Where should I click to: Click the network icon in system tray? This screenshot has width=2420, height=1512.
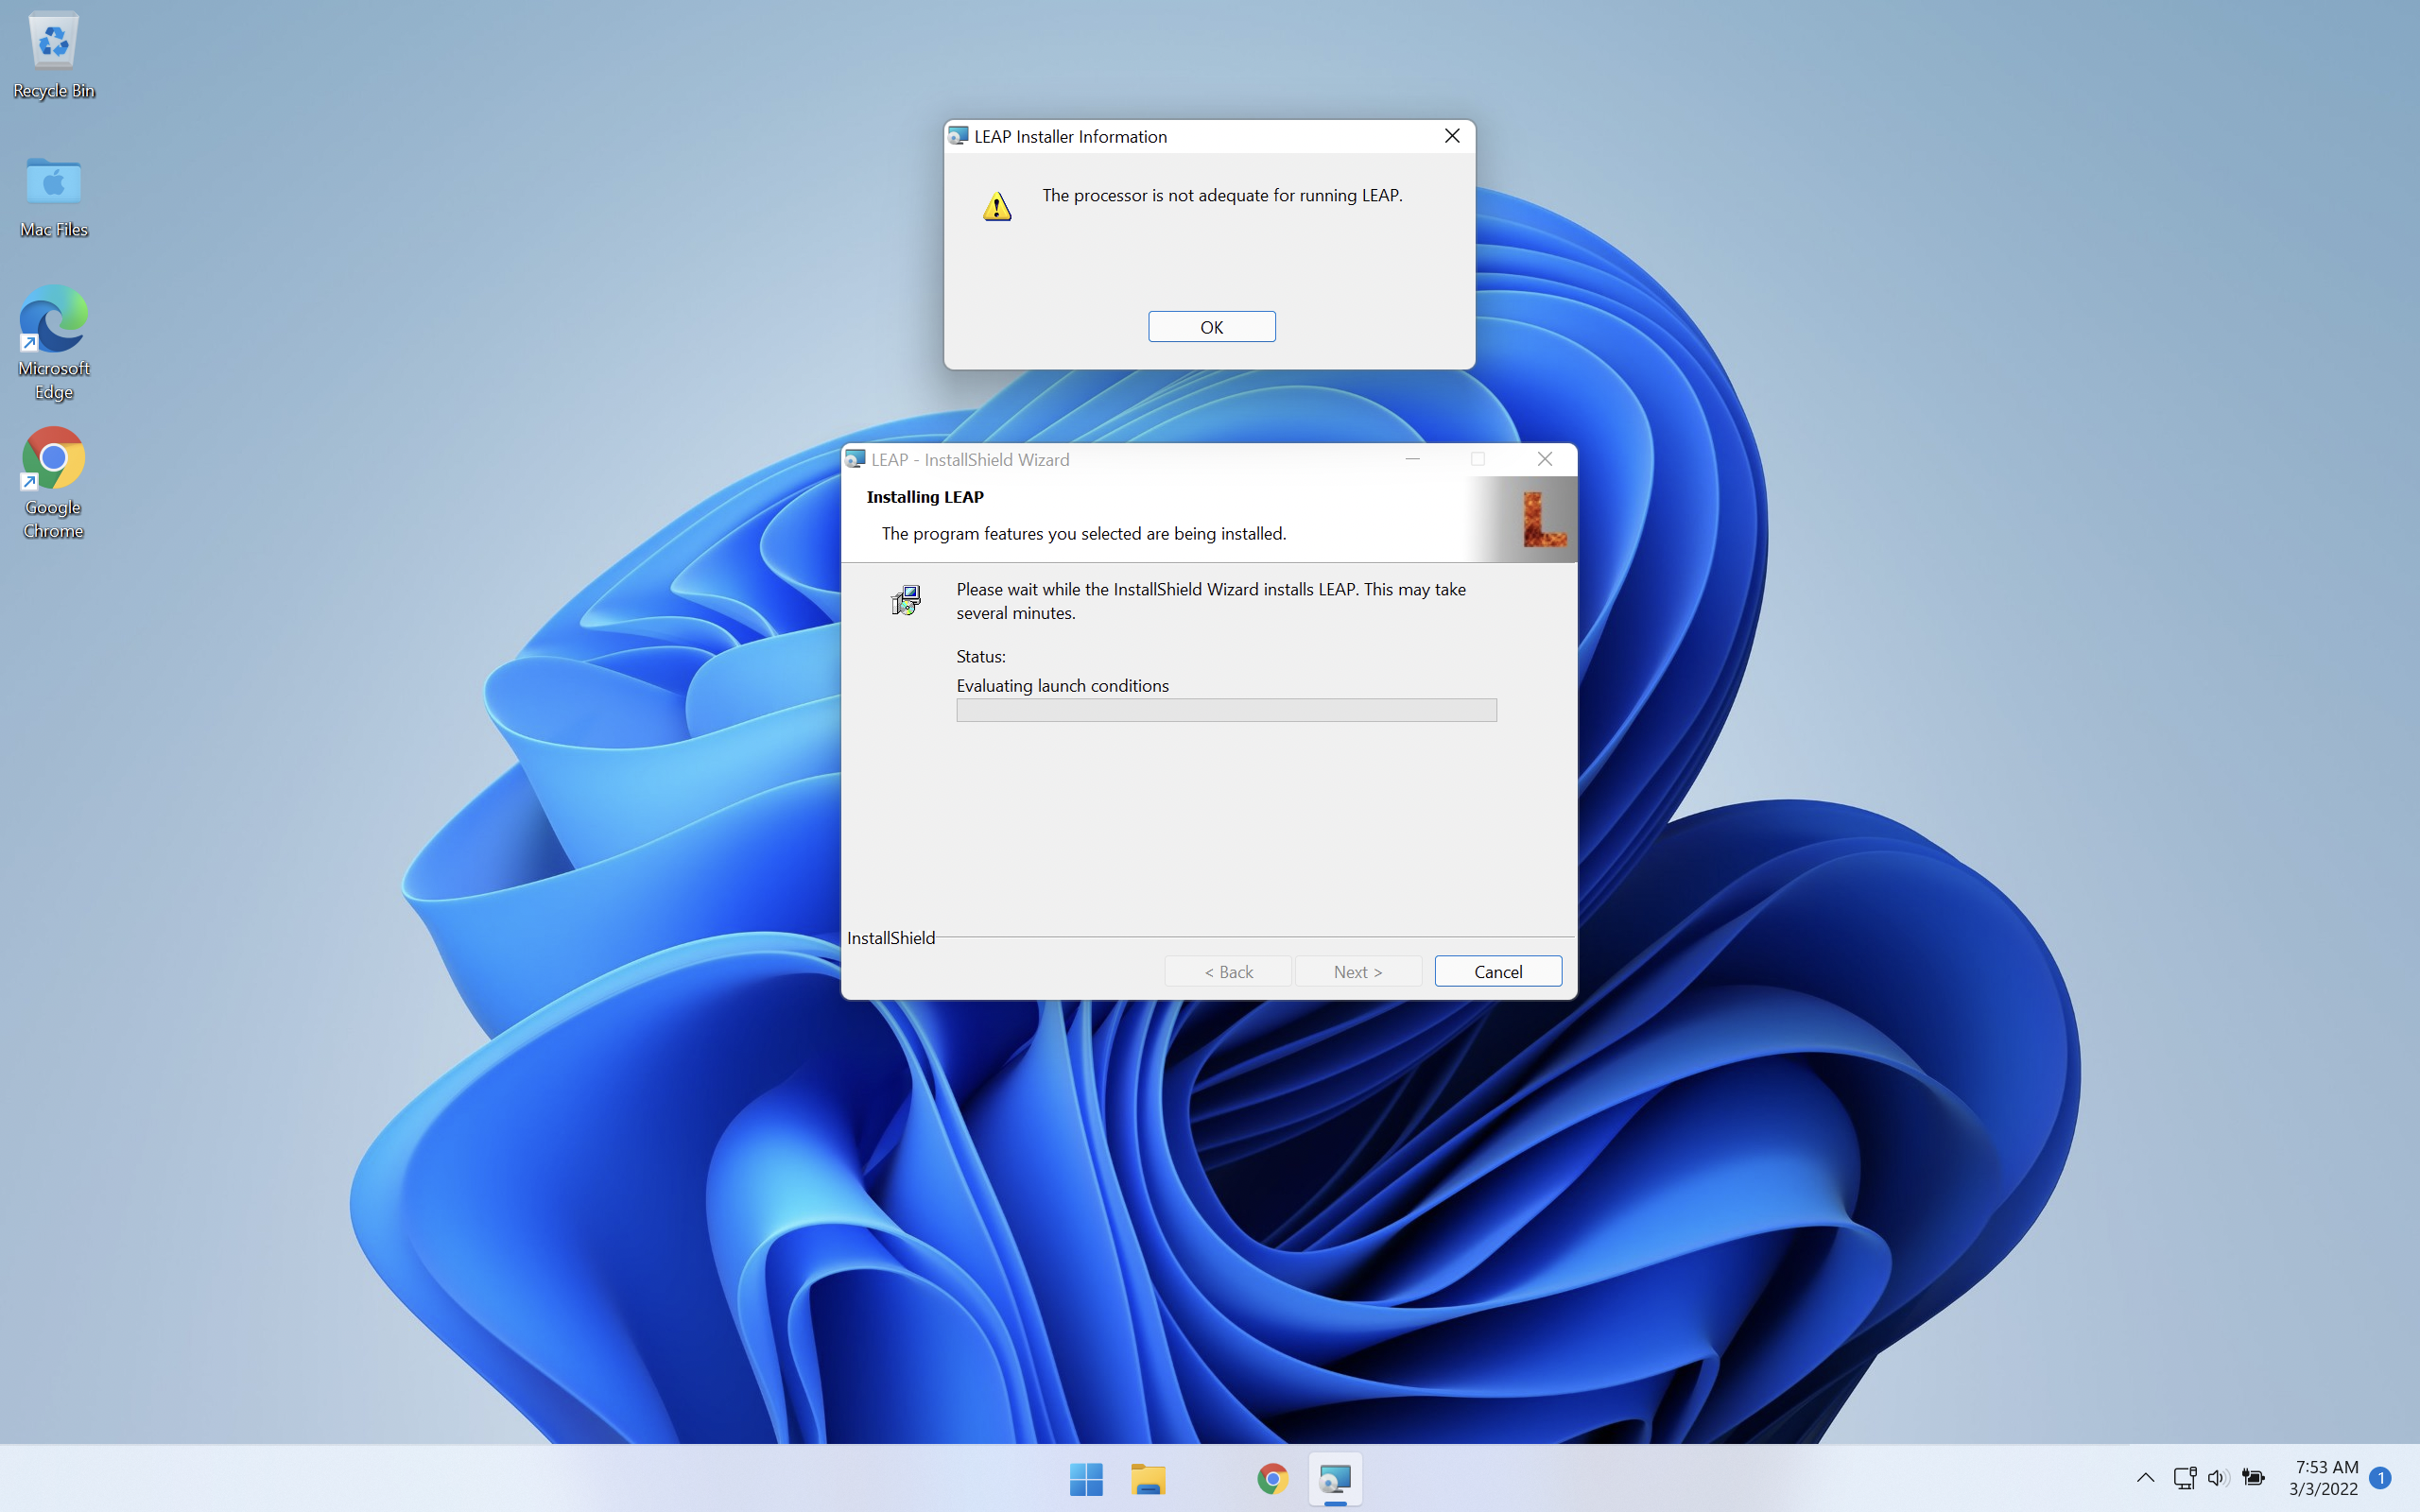[x=2184, y=1477]
